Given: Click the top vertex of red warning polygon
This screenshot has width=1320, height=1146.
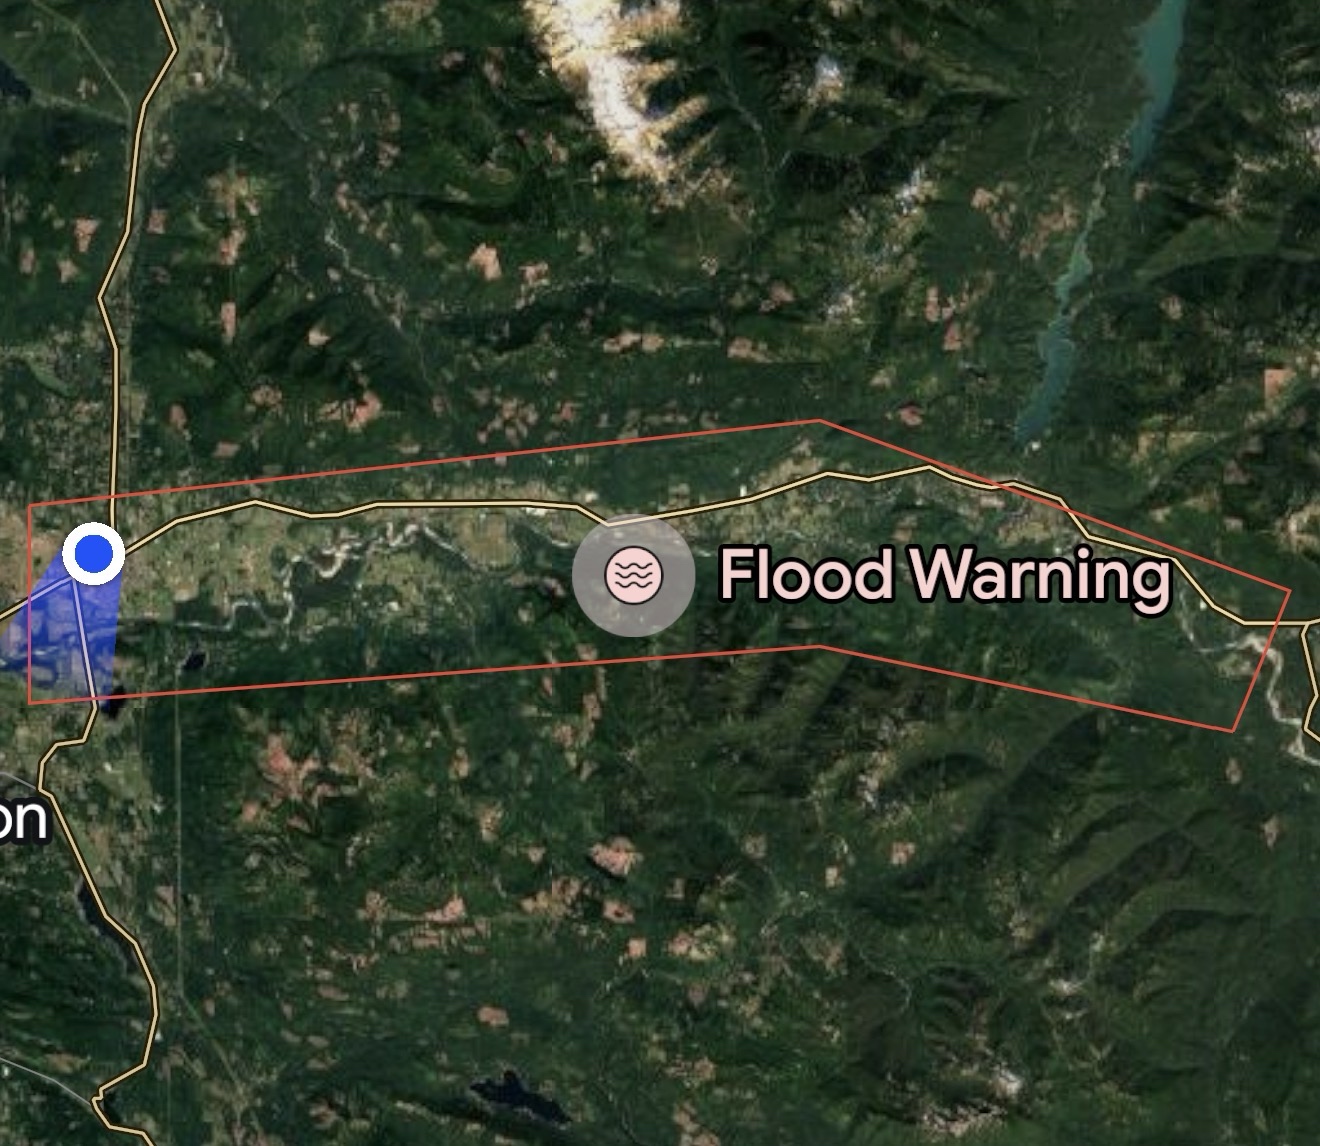Looking at the screenshot, I should (820, 421).
